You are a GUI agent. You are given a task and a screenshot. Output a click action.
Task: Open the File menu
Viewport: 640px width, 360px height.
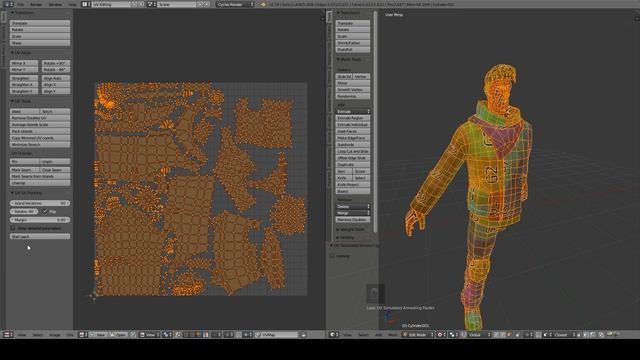click(20, 4)
